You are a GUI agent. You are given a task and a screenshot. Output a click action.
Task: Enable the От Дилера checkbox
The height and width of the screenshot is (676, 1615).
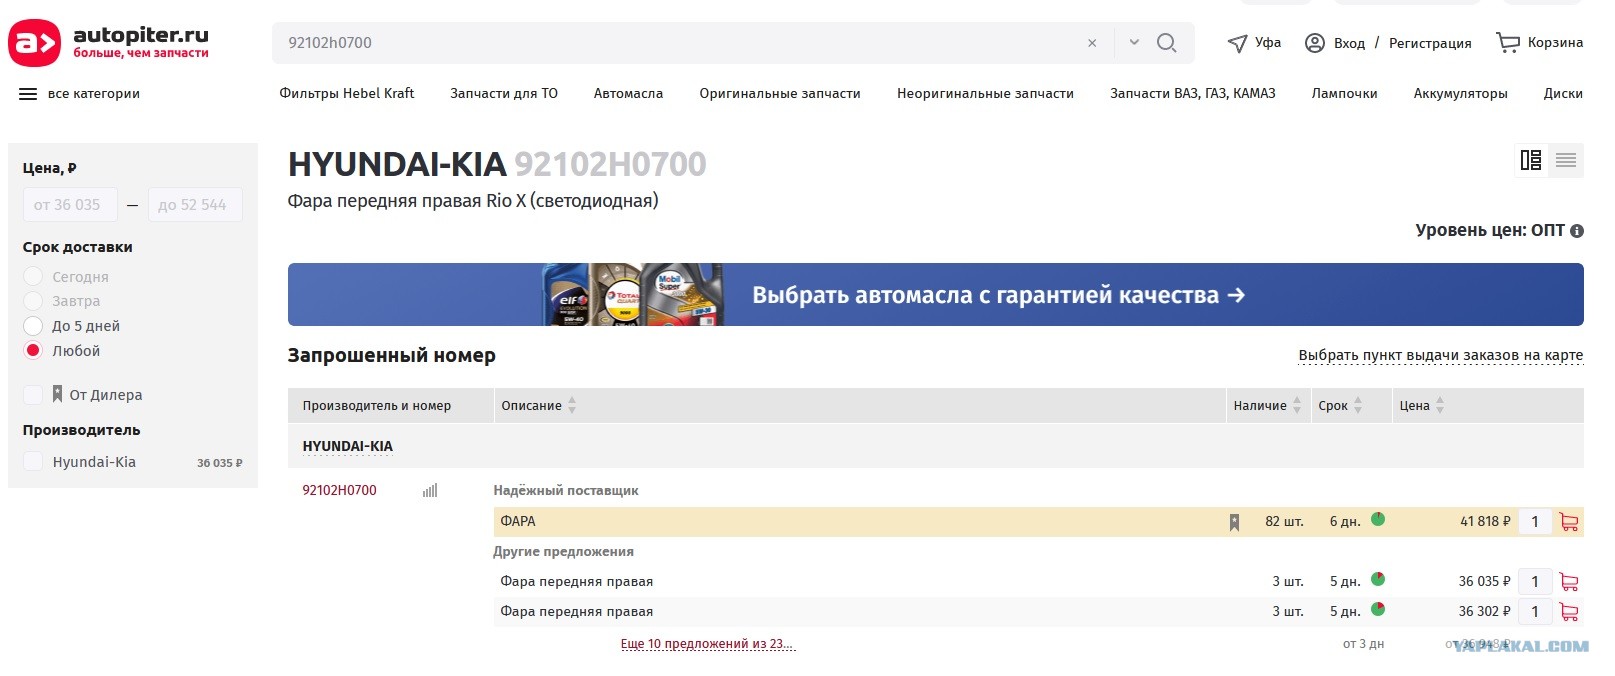(33, 394)
